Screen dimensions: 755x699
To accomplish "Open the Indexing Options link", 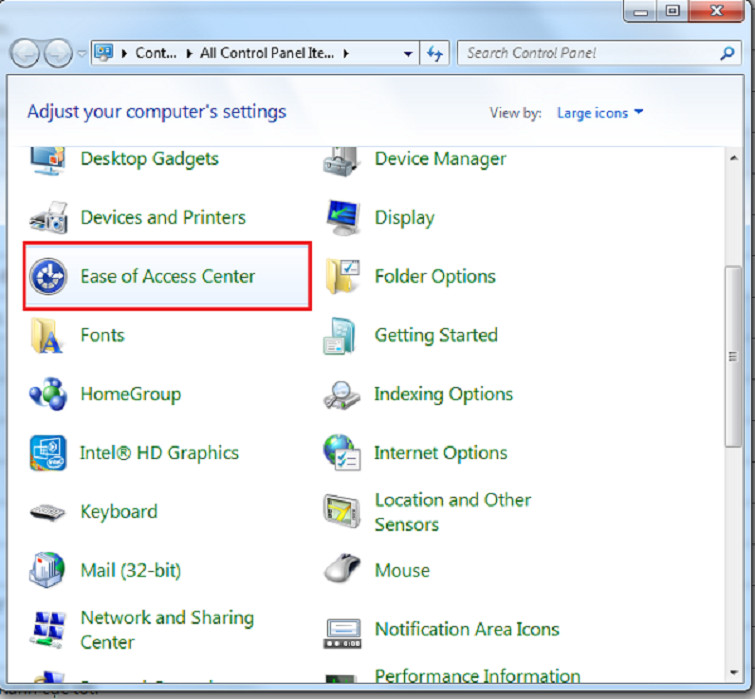I will pos(443,394).
